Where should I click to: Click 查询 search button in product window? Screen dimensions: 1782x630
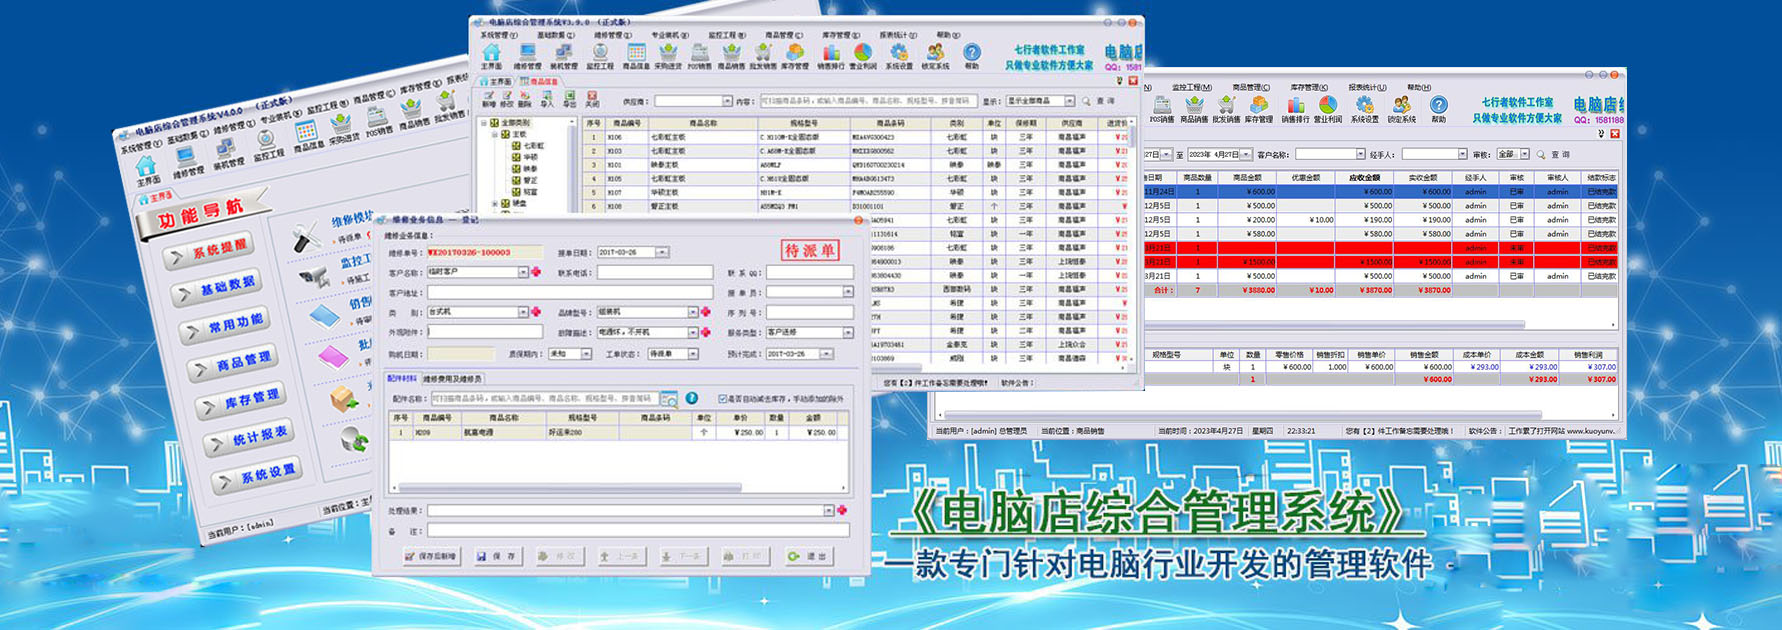tap(1100, 101)
